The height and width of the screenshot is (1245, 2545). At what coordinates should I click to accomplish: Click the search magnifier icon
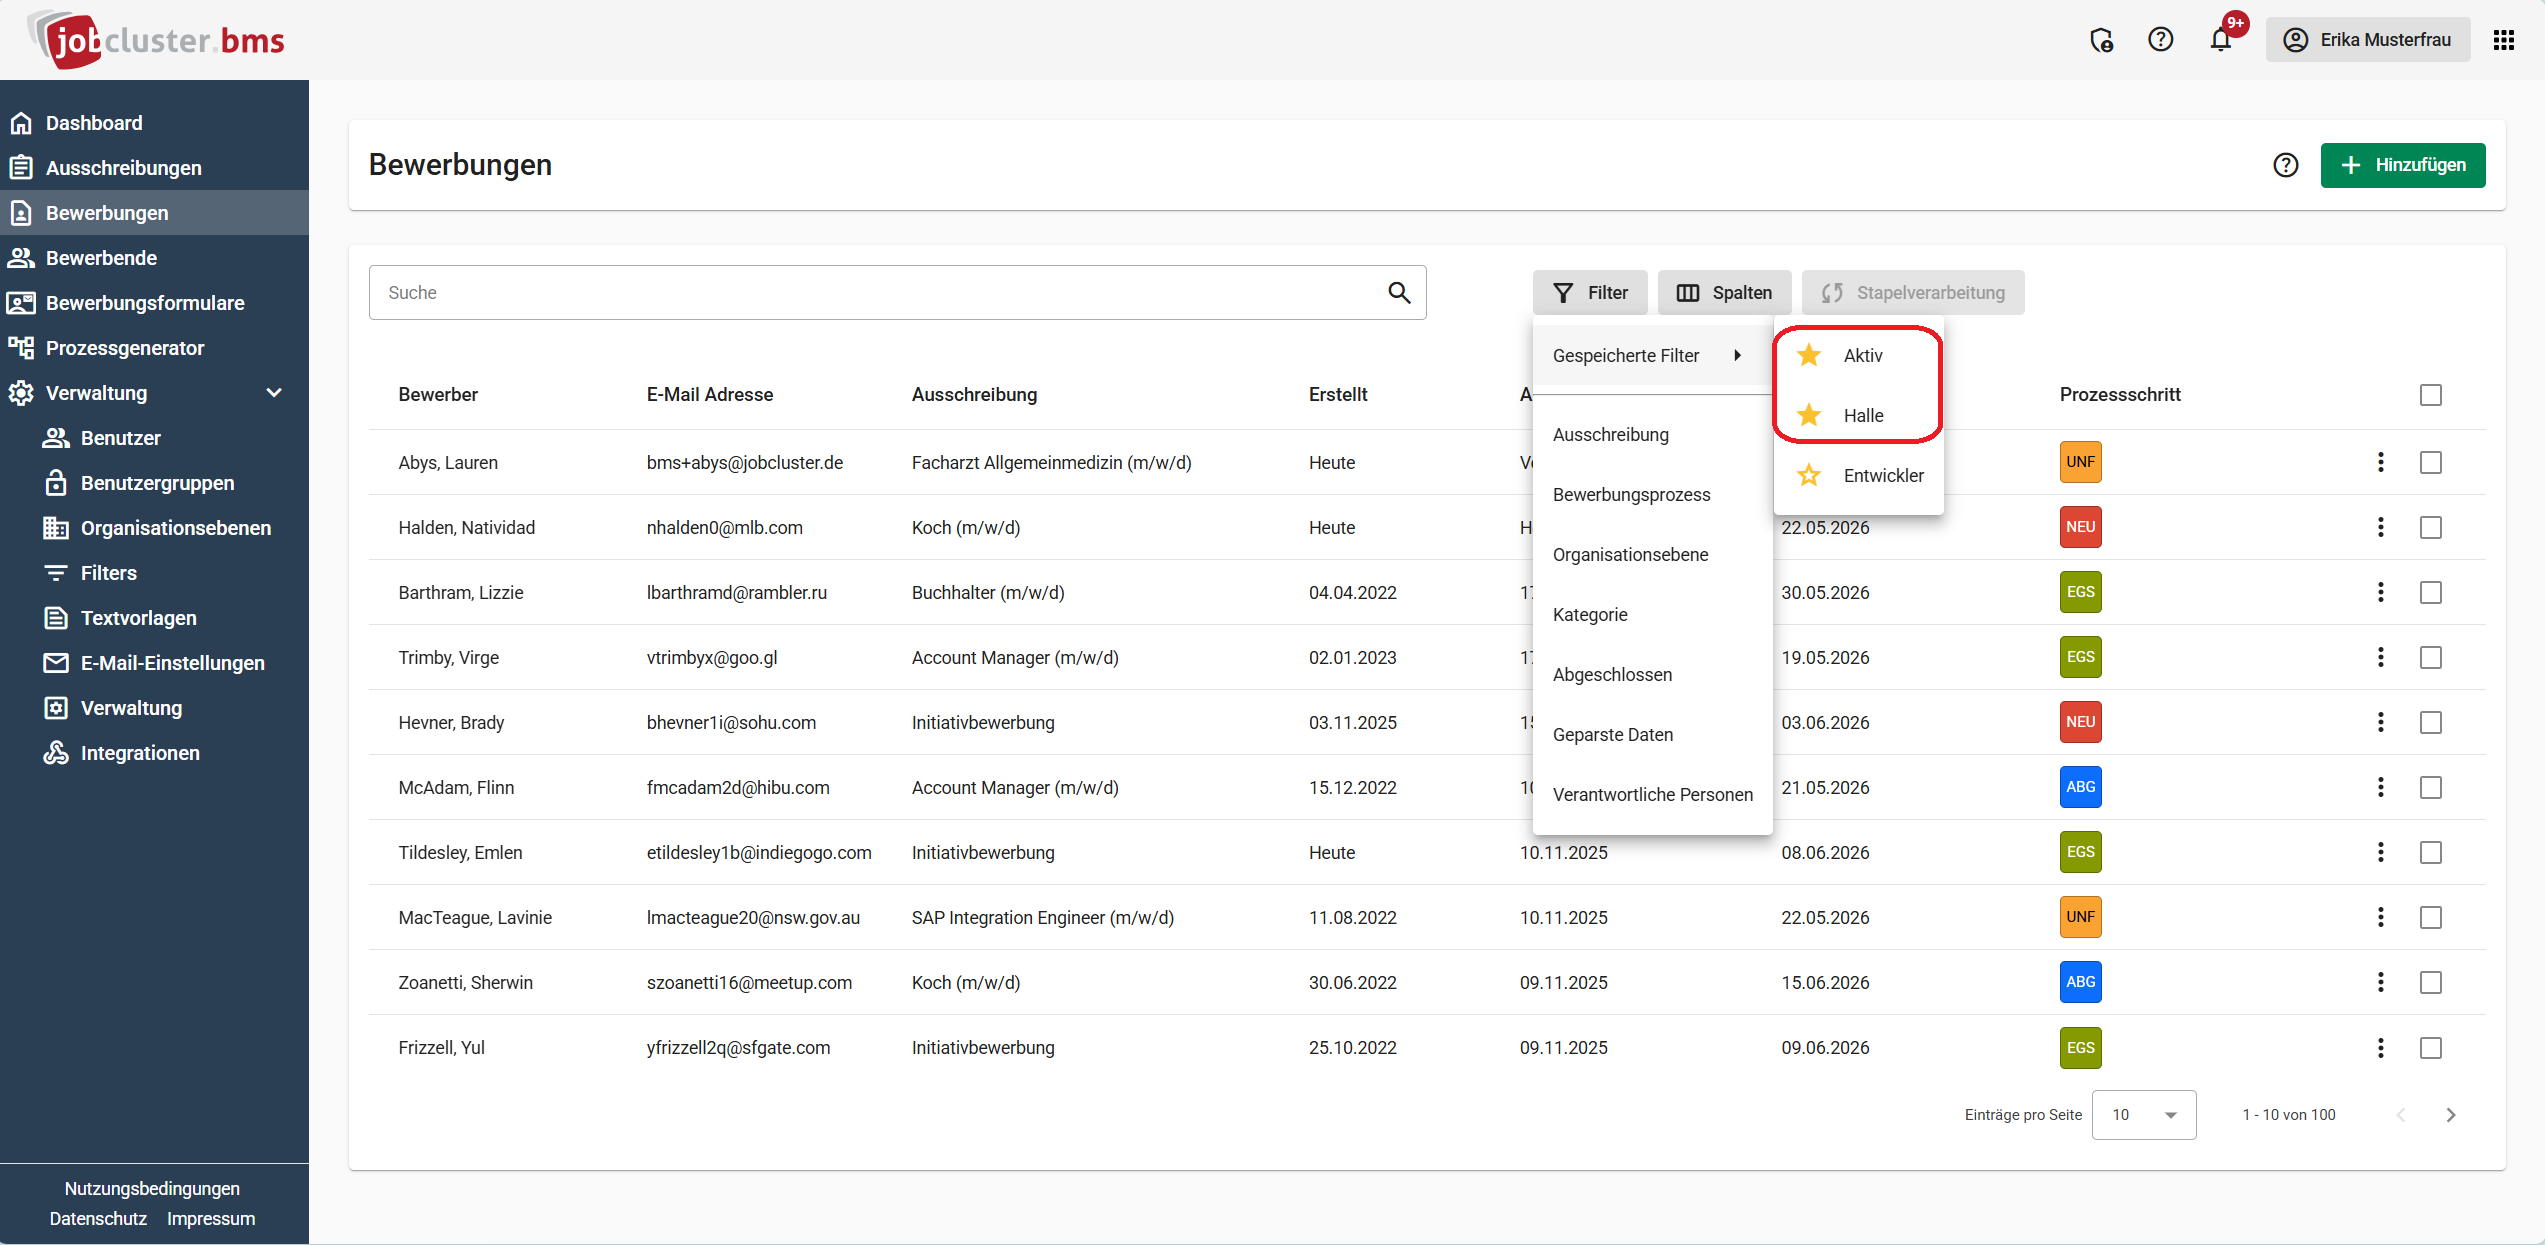pos(1399,293)
